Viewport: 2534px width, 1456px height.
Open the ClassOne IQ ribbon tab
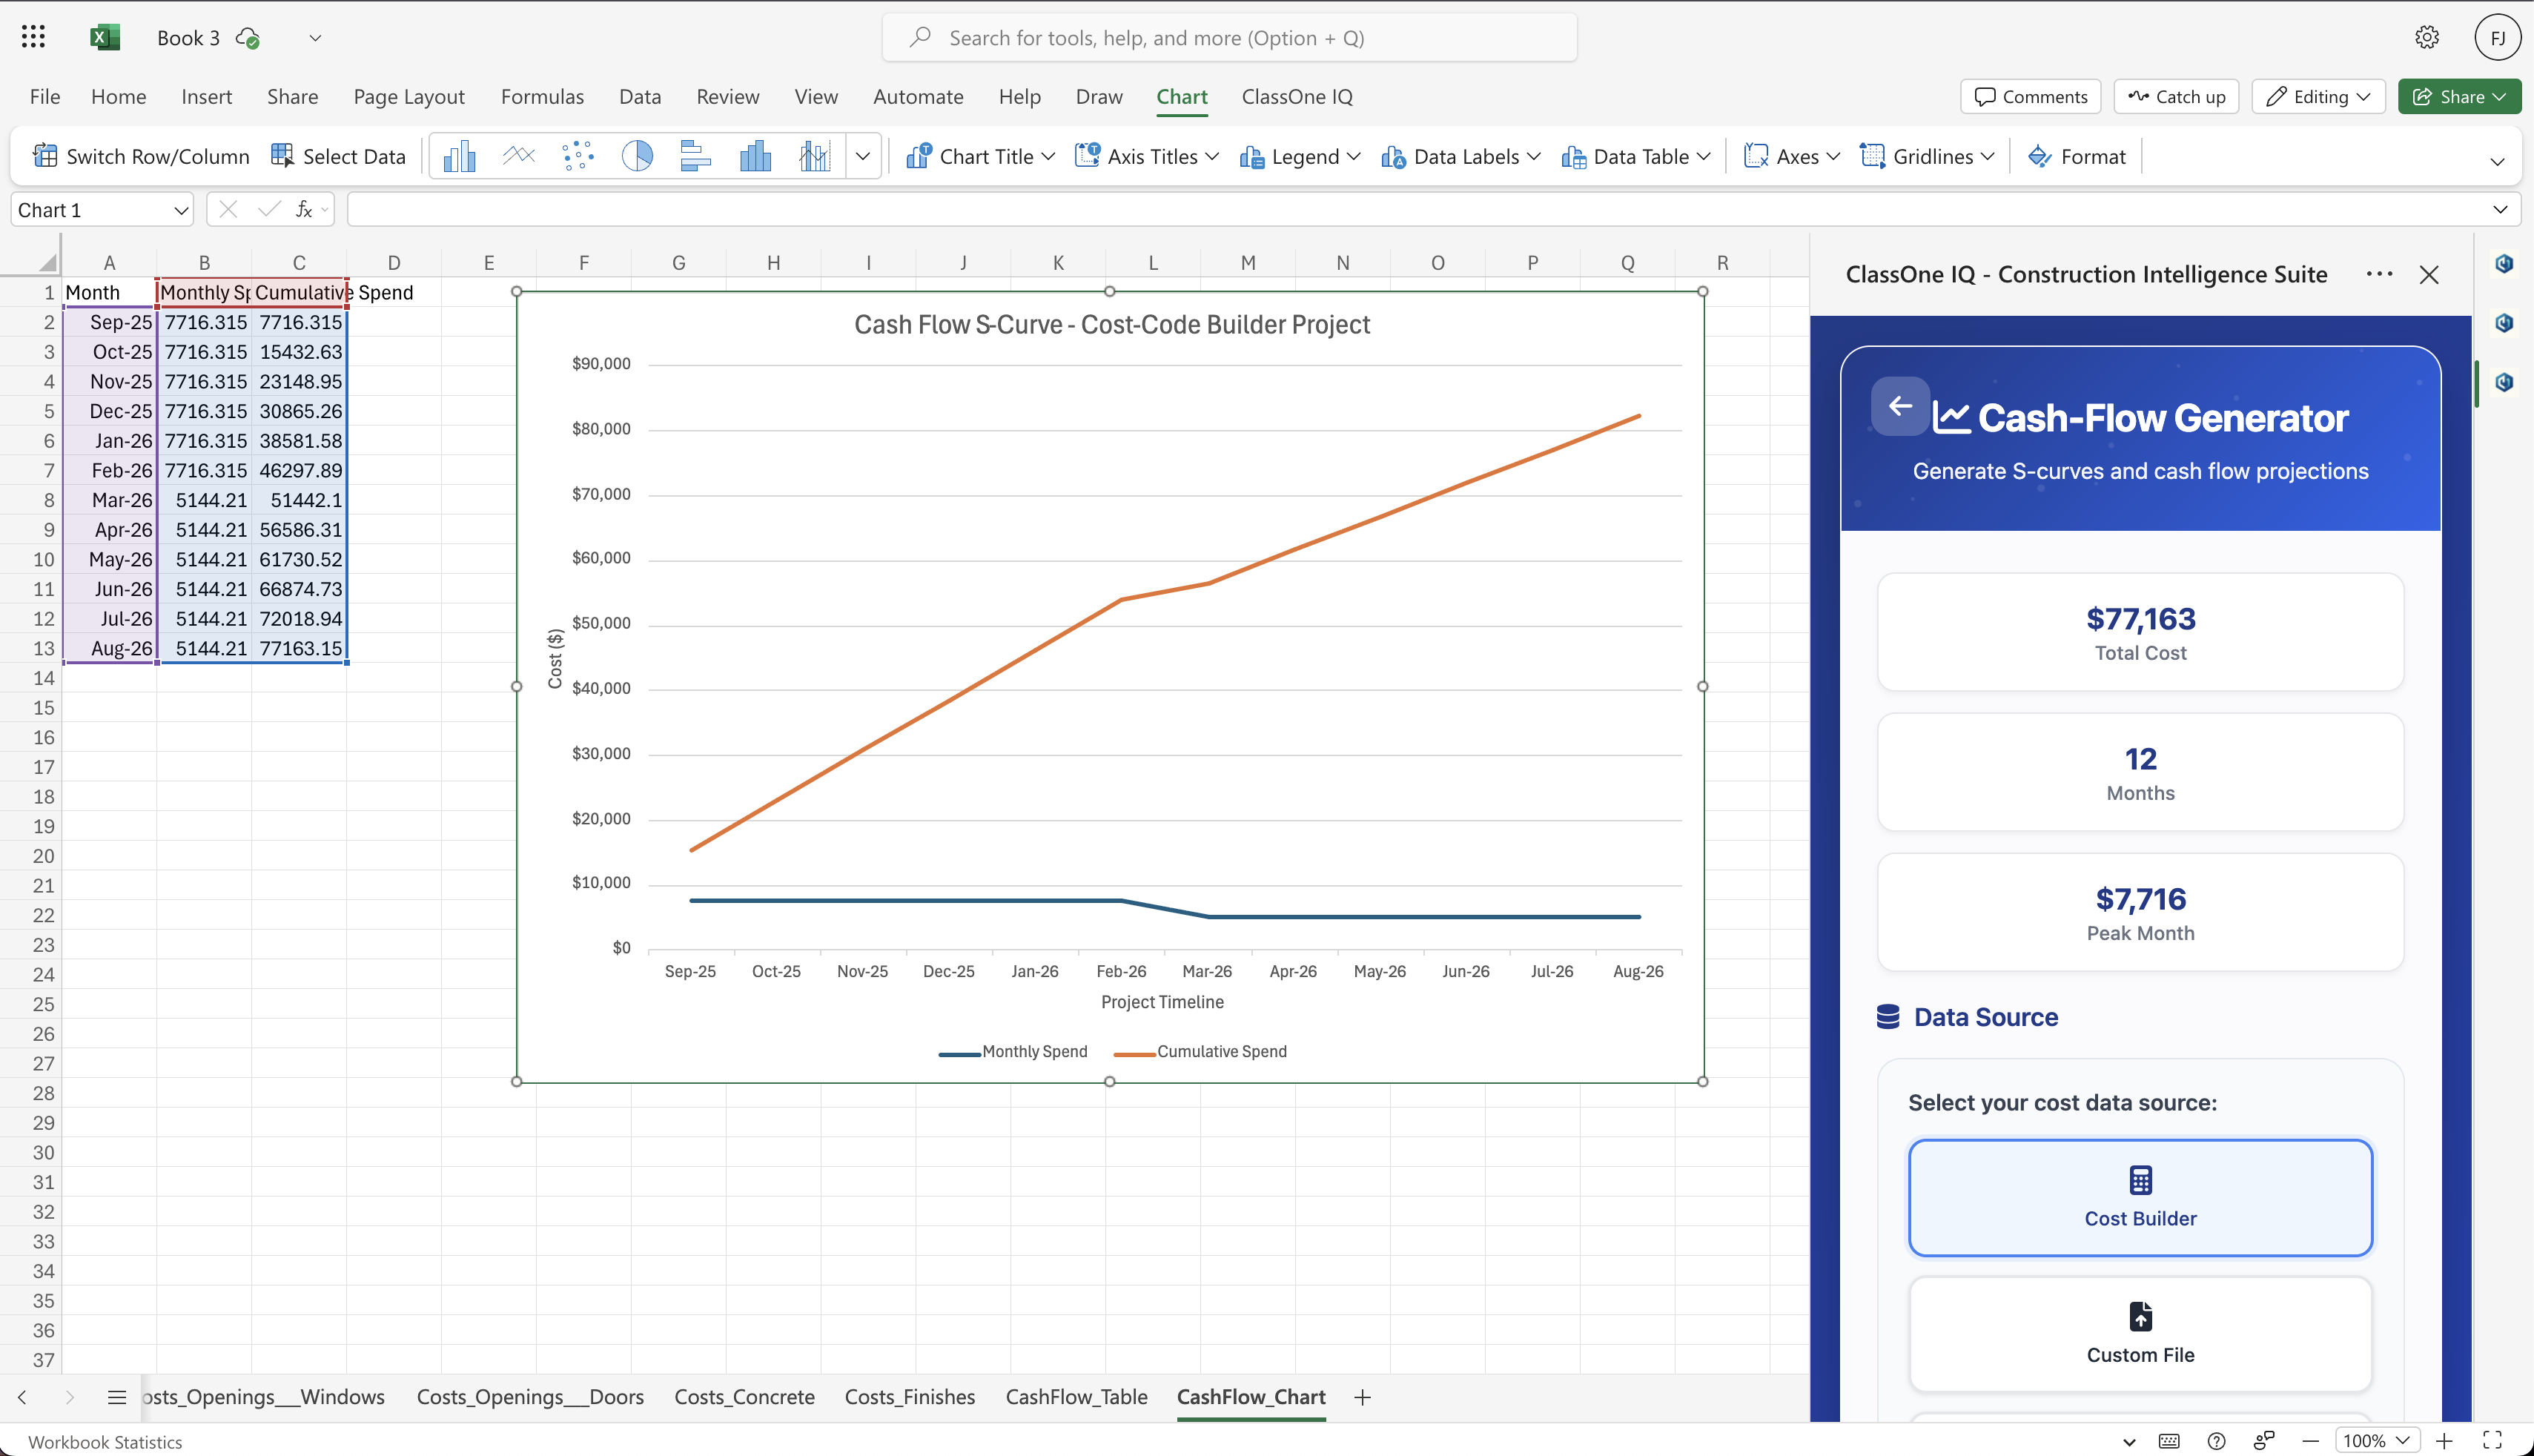pyautogui.click(x=1296, y=97)
